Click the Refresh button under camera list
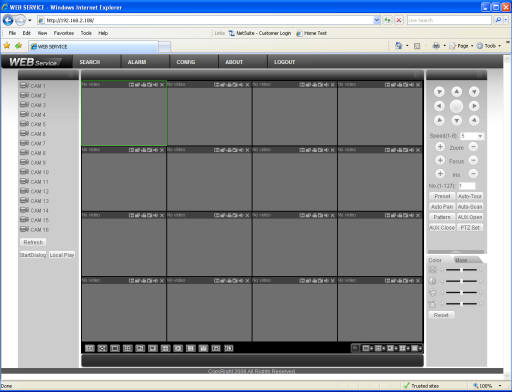This screenshot has width=512, height=392. tap(33, 242)
